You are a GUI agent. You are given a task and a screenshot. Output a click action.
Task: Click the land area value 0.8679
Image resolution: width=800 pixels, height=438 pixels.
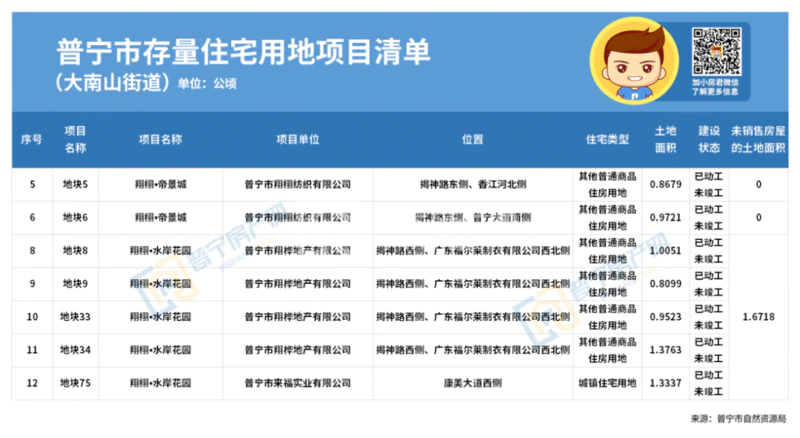click(x=666, y=185)
